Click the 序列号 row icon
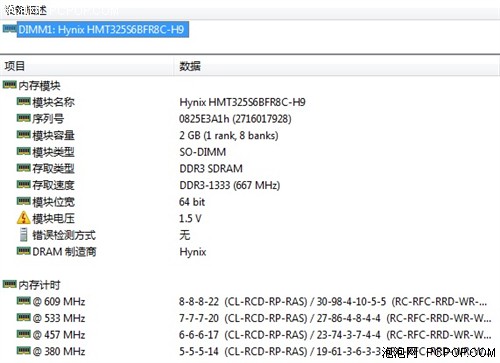The image size is (500, 363). (24, 118)
